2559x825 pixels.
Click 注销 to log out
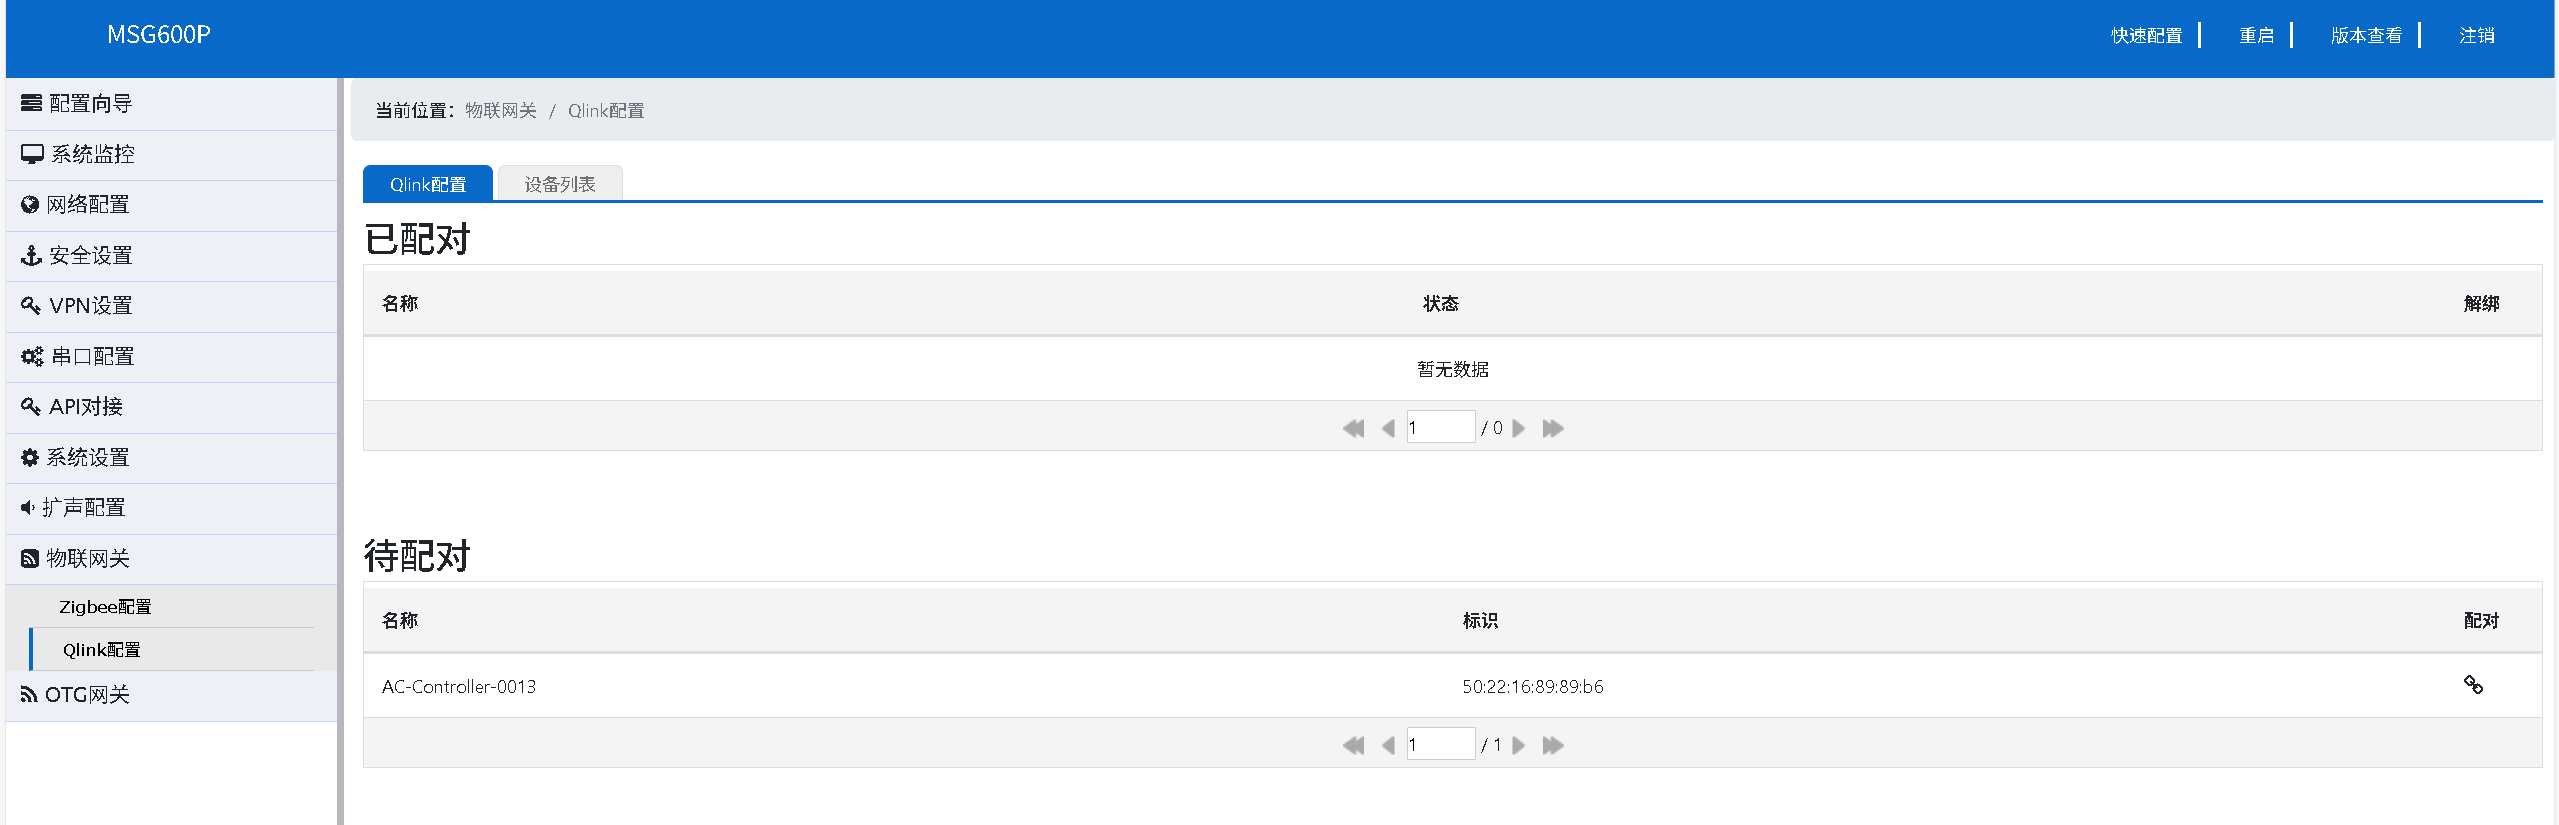coord(2476,36)
